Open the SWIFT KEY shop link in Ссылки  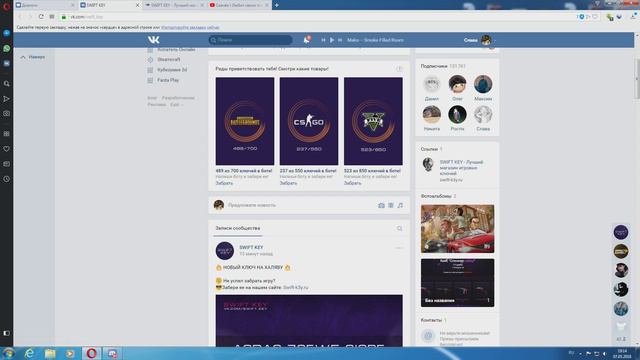[461, 168]
